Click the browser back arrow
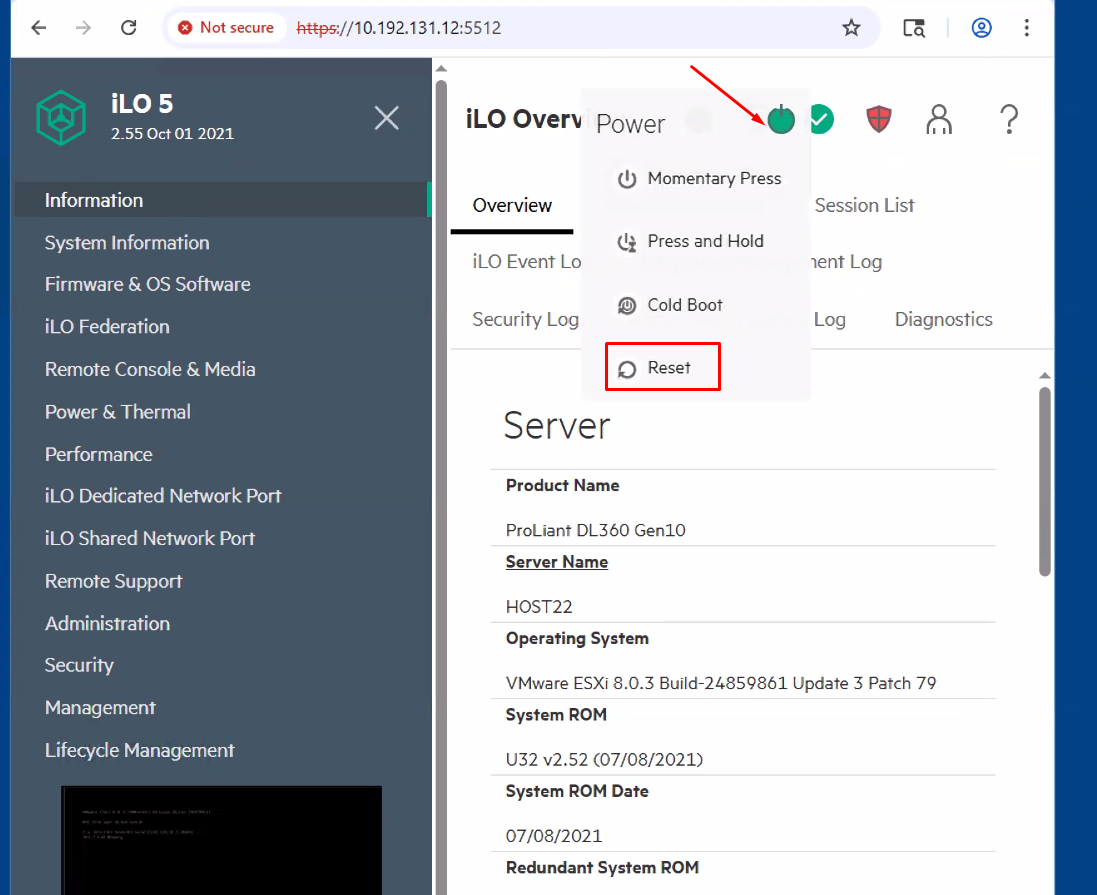 pos(38,28)
